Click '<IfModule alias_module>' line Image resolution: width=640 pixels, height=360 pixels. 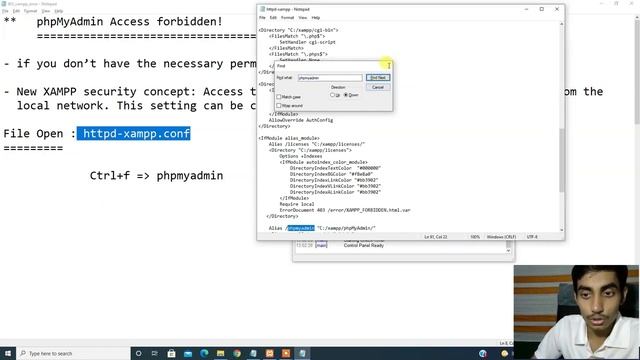coord(289,138)
